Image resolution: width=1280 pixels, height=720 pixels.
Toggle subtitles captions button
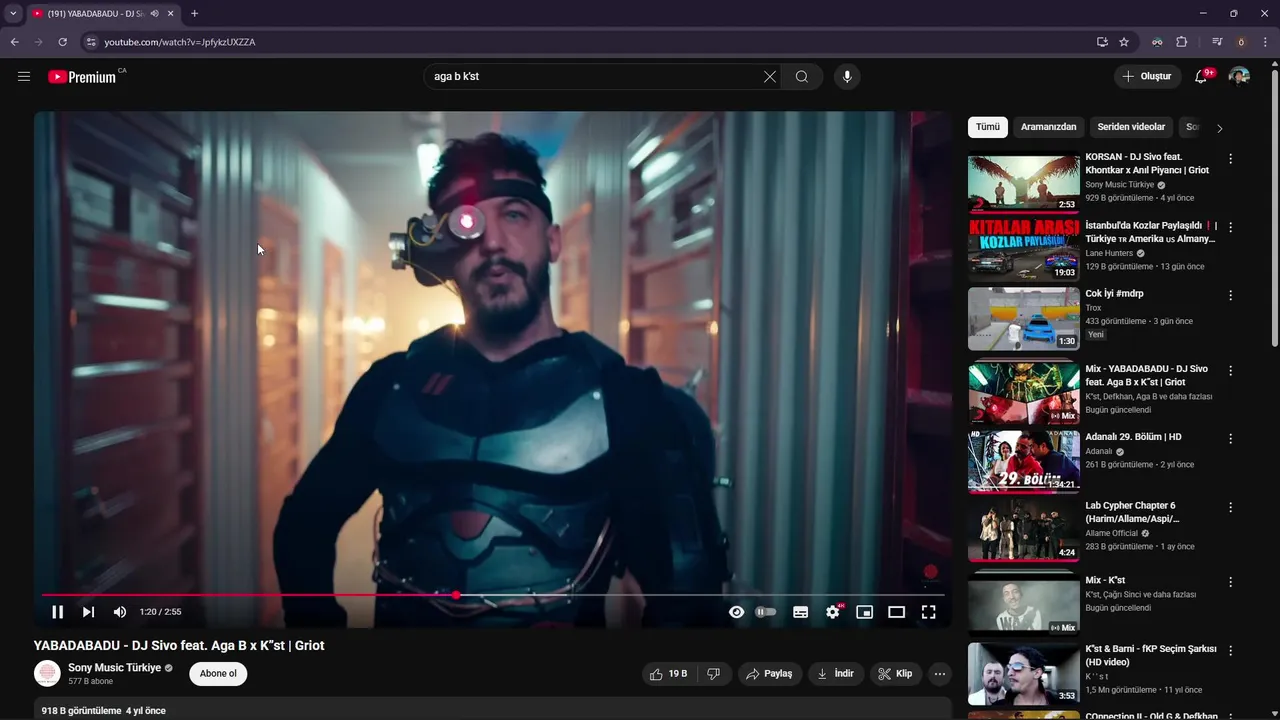tap(801, 612)
